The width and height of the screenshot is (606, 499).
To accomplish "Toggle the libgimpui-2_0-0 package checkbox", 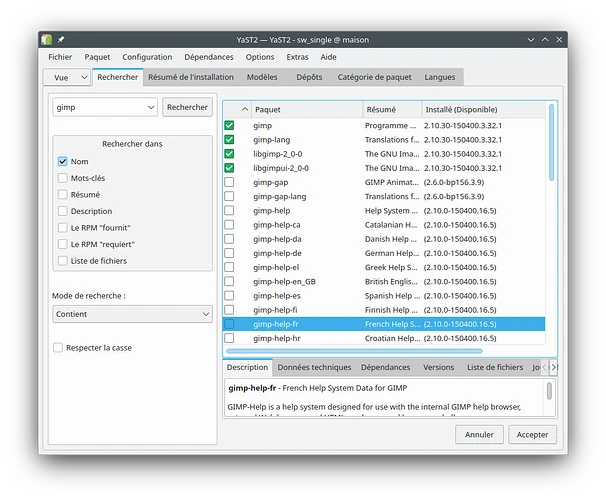I will coord(229,168).
